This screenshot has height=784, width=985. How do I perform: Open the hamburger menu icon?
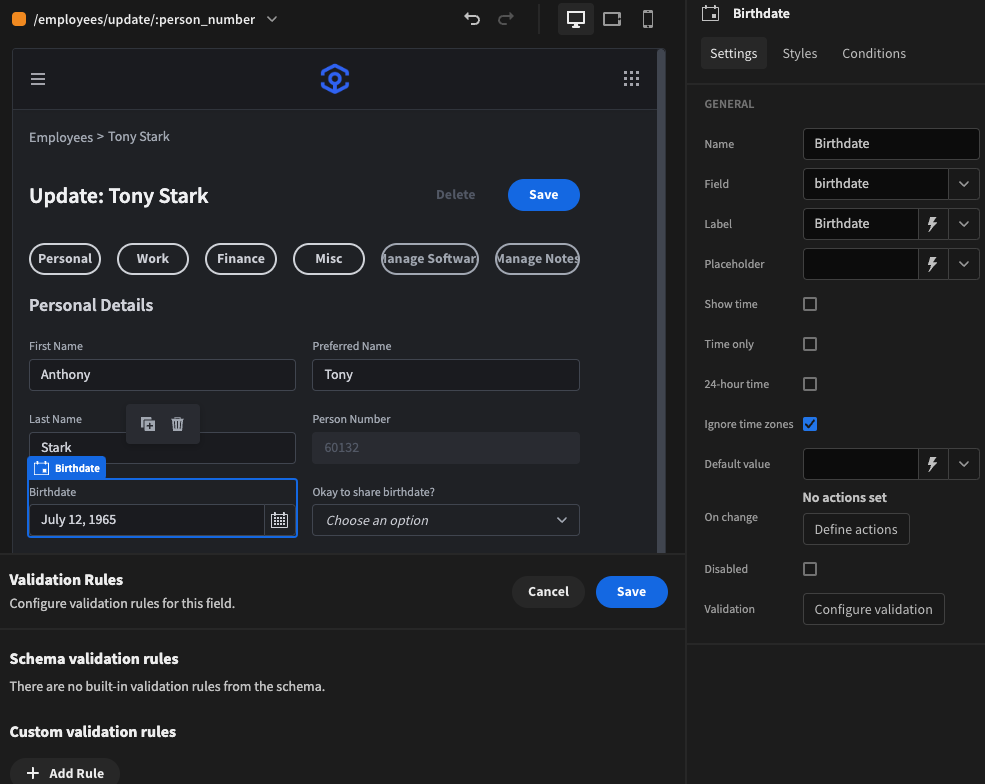(x=38, y=79)
